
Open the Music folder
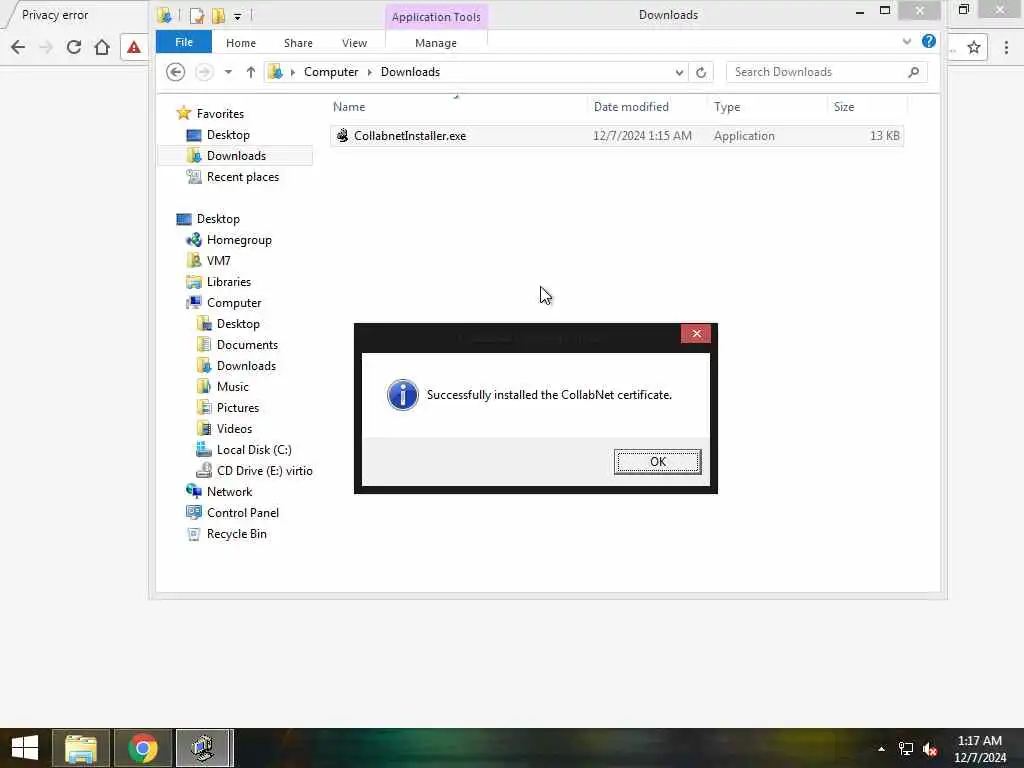coord(232,387)
